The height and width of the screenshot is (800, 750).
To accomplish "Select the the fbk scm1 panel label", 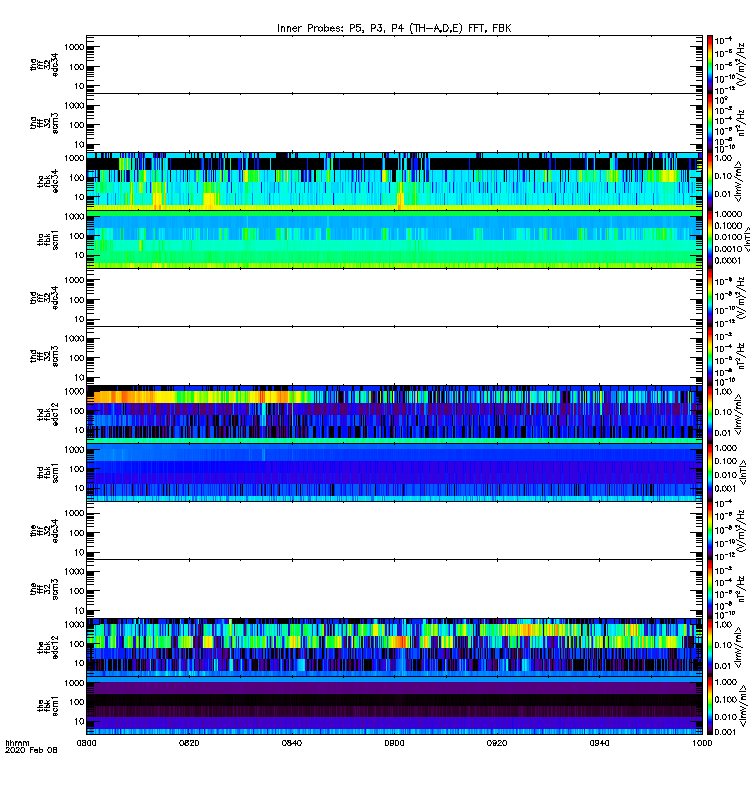I will [48, 706].
